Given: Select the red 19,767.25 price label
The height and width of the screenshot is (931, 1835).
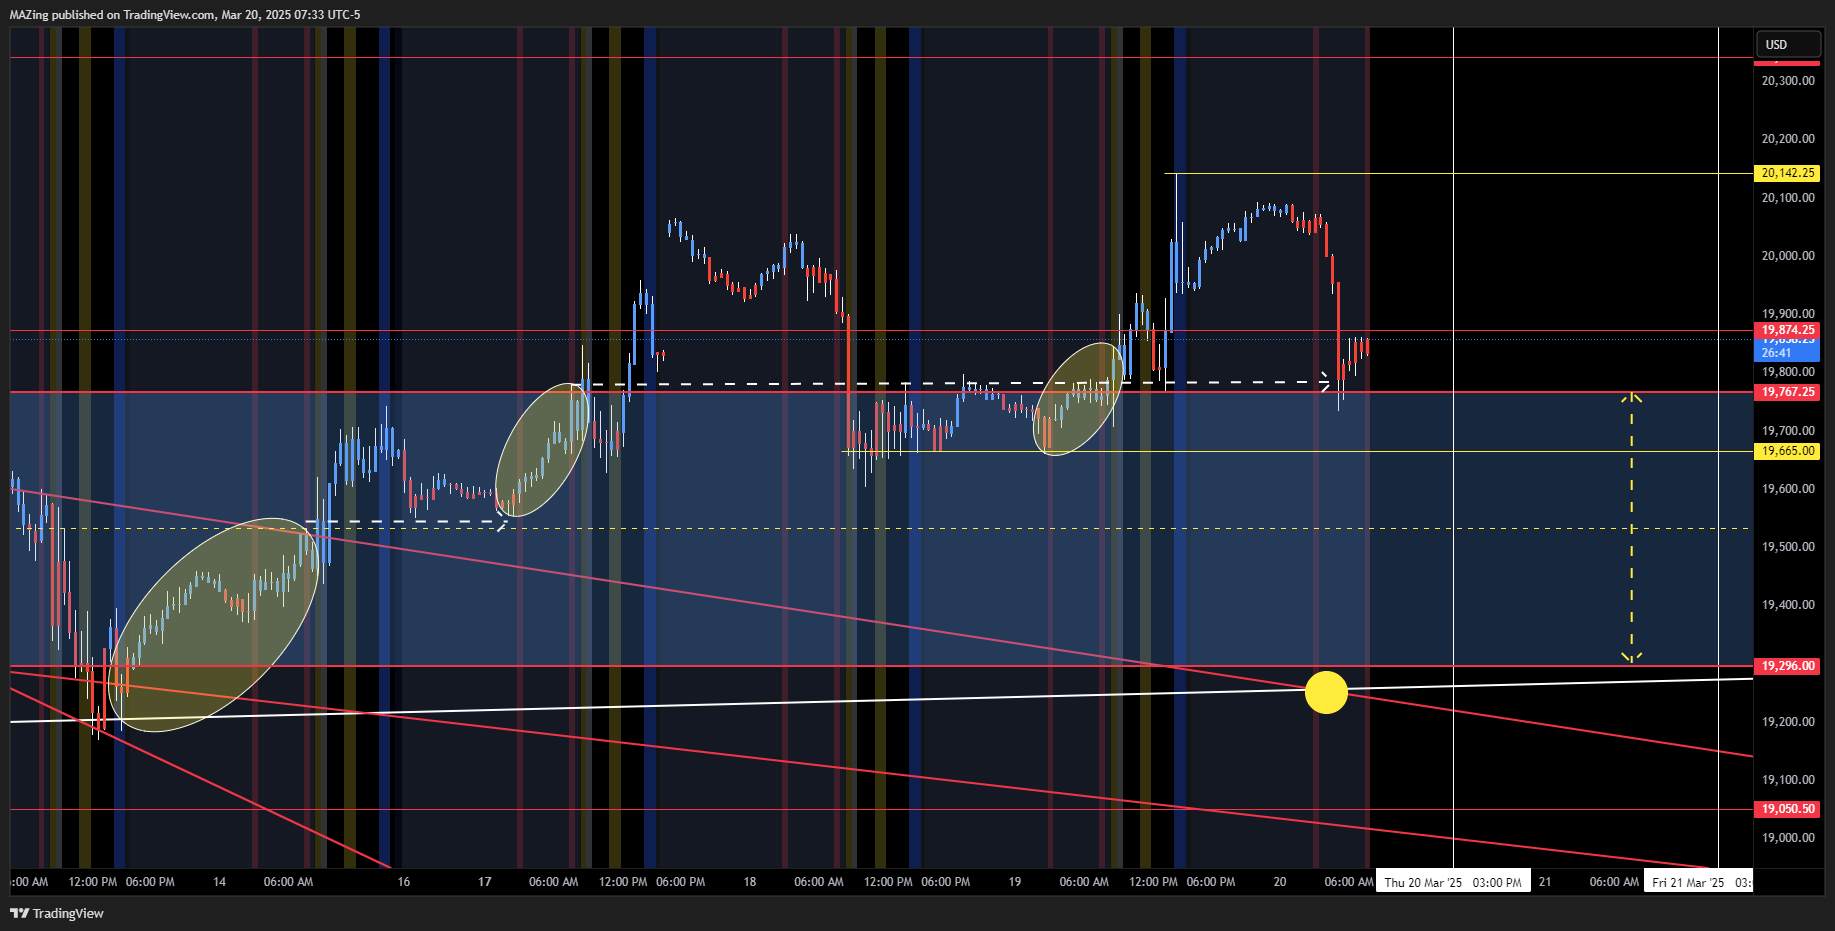Looking at the screenshot, I should pos(1787,392).
